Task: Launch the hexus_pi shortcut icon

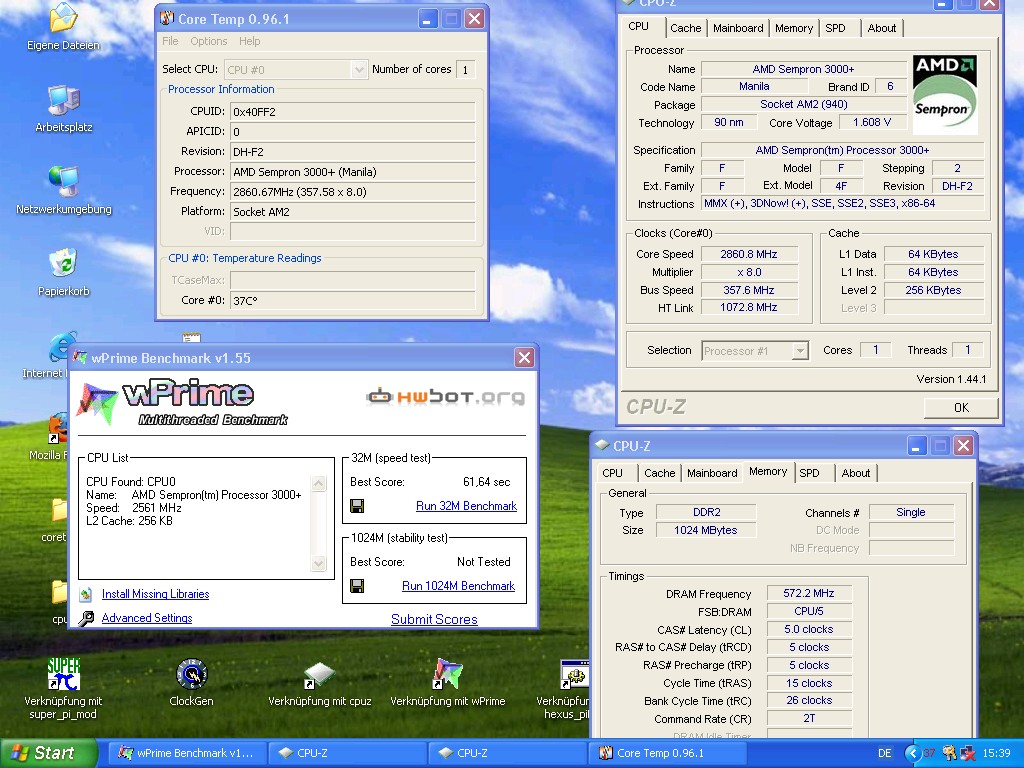Action: click(x=575, y=675)
